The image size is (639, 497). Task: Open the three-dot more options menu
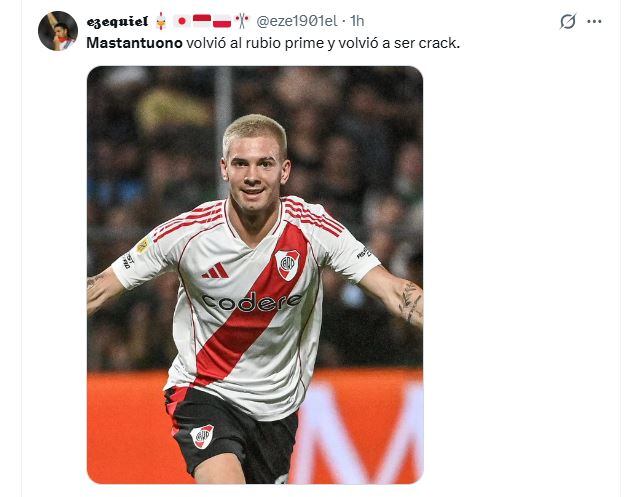[594, 22]
